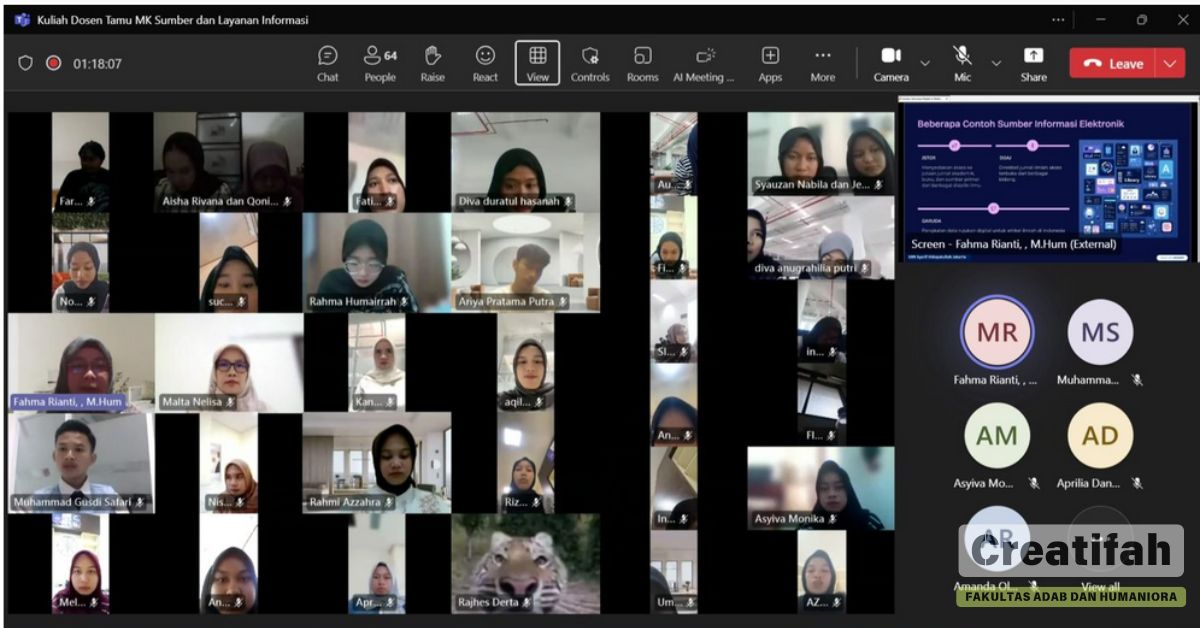Share your screen content
The width and height of the screenshot is (1200, 628).
(1033, 63)
